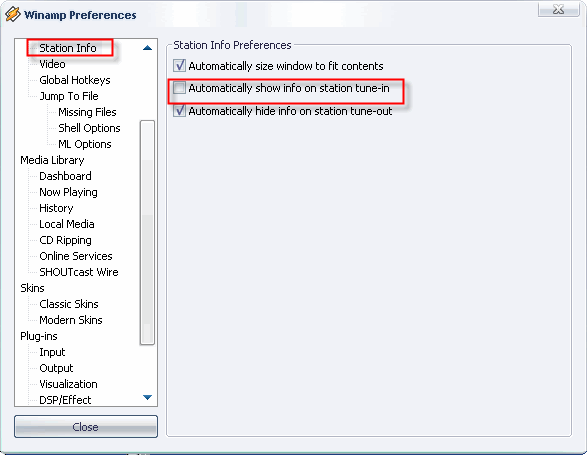
Task: Disable Automatically hide info on station tune-out
Action: [179, 111]
